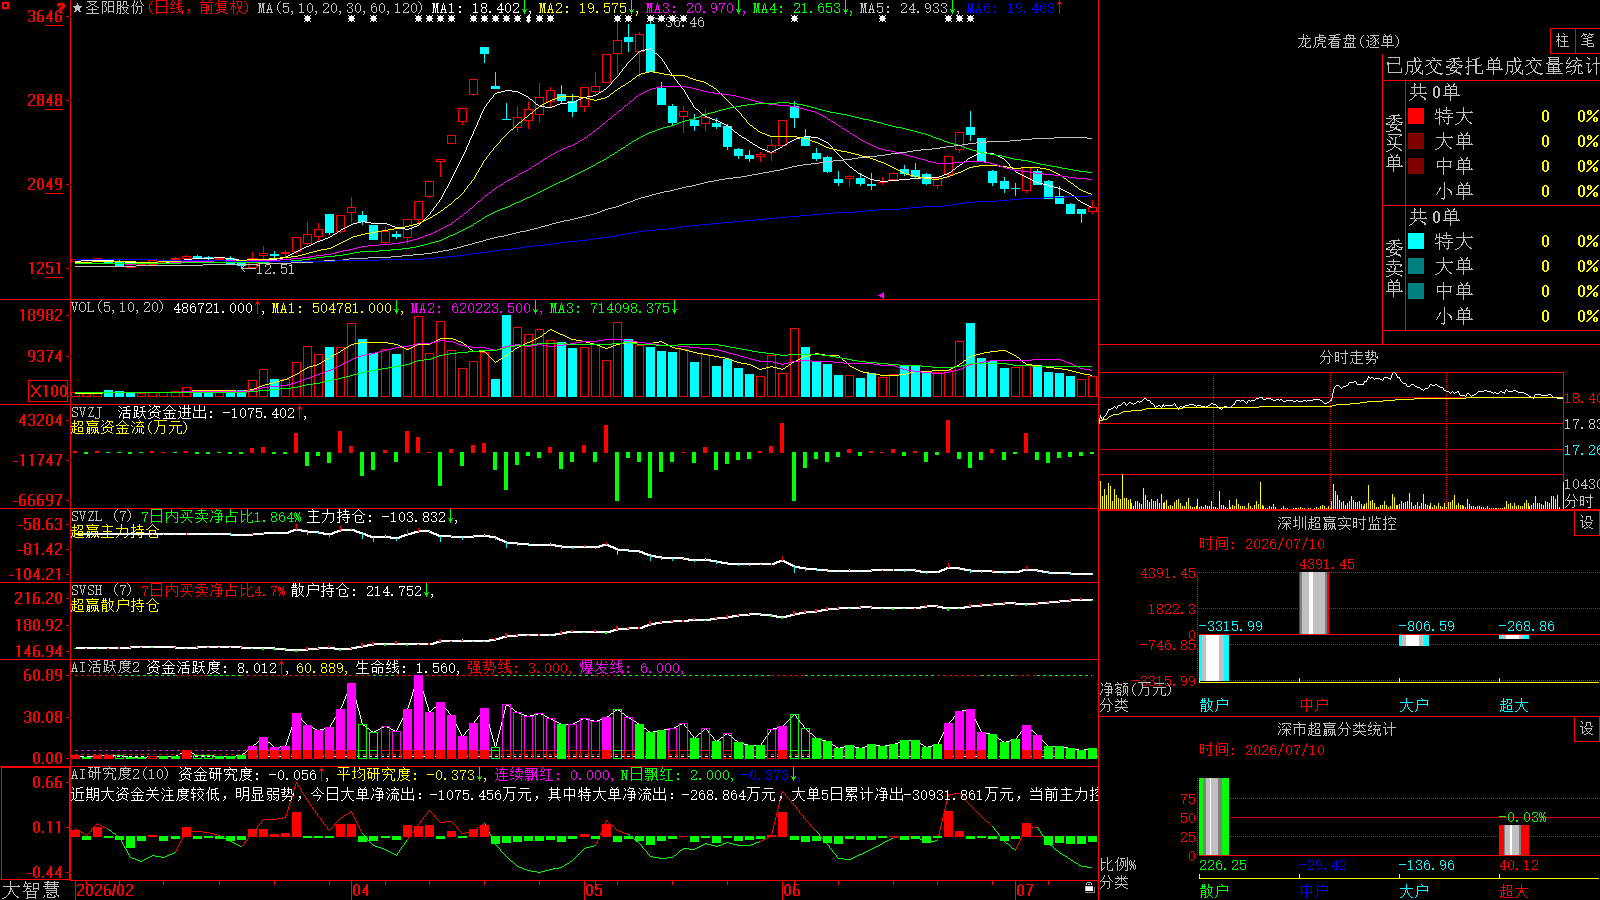Click the 小单 row under 委卖单
Viewport: 1600px width, 900px height.
click(x=1503, y=315)
